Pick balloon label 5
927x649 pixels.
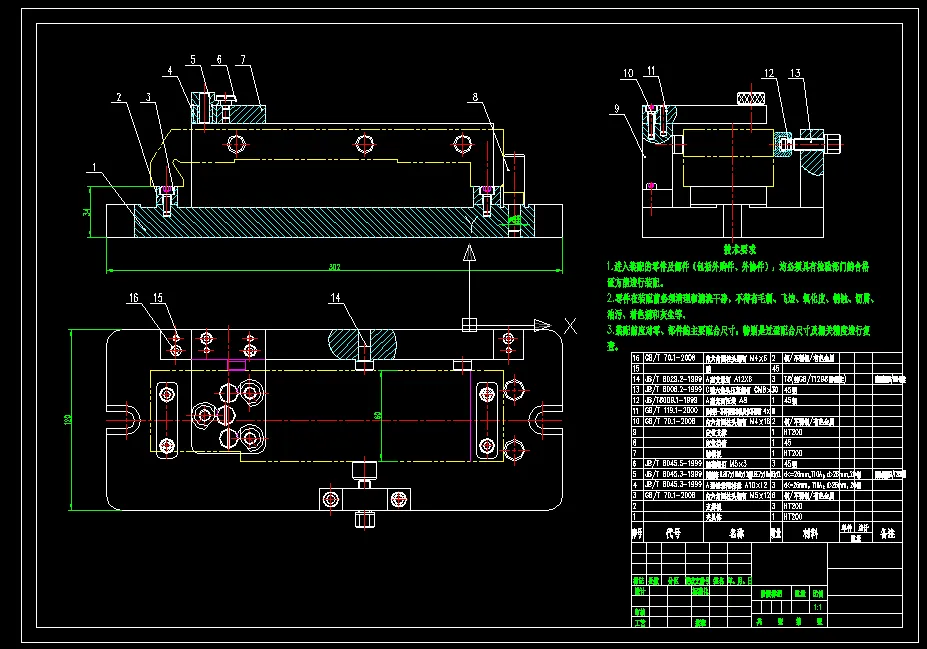point(193,60)
